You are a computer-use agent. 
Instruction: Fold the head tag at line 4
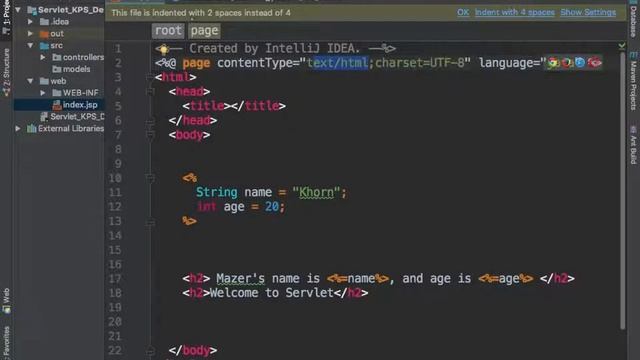point(150,91)
